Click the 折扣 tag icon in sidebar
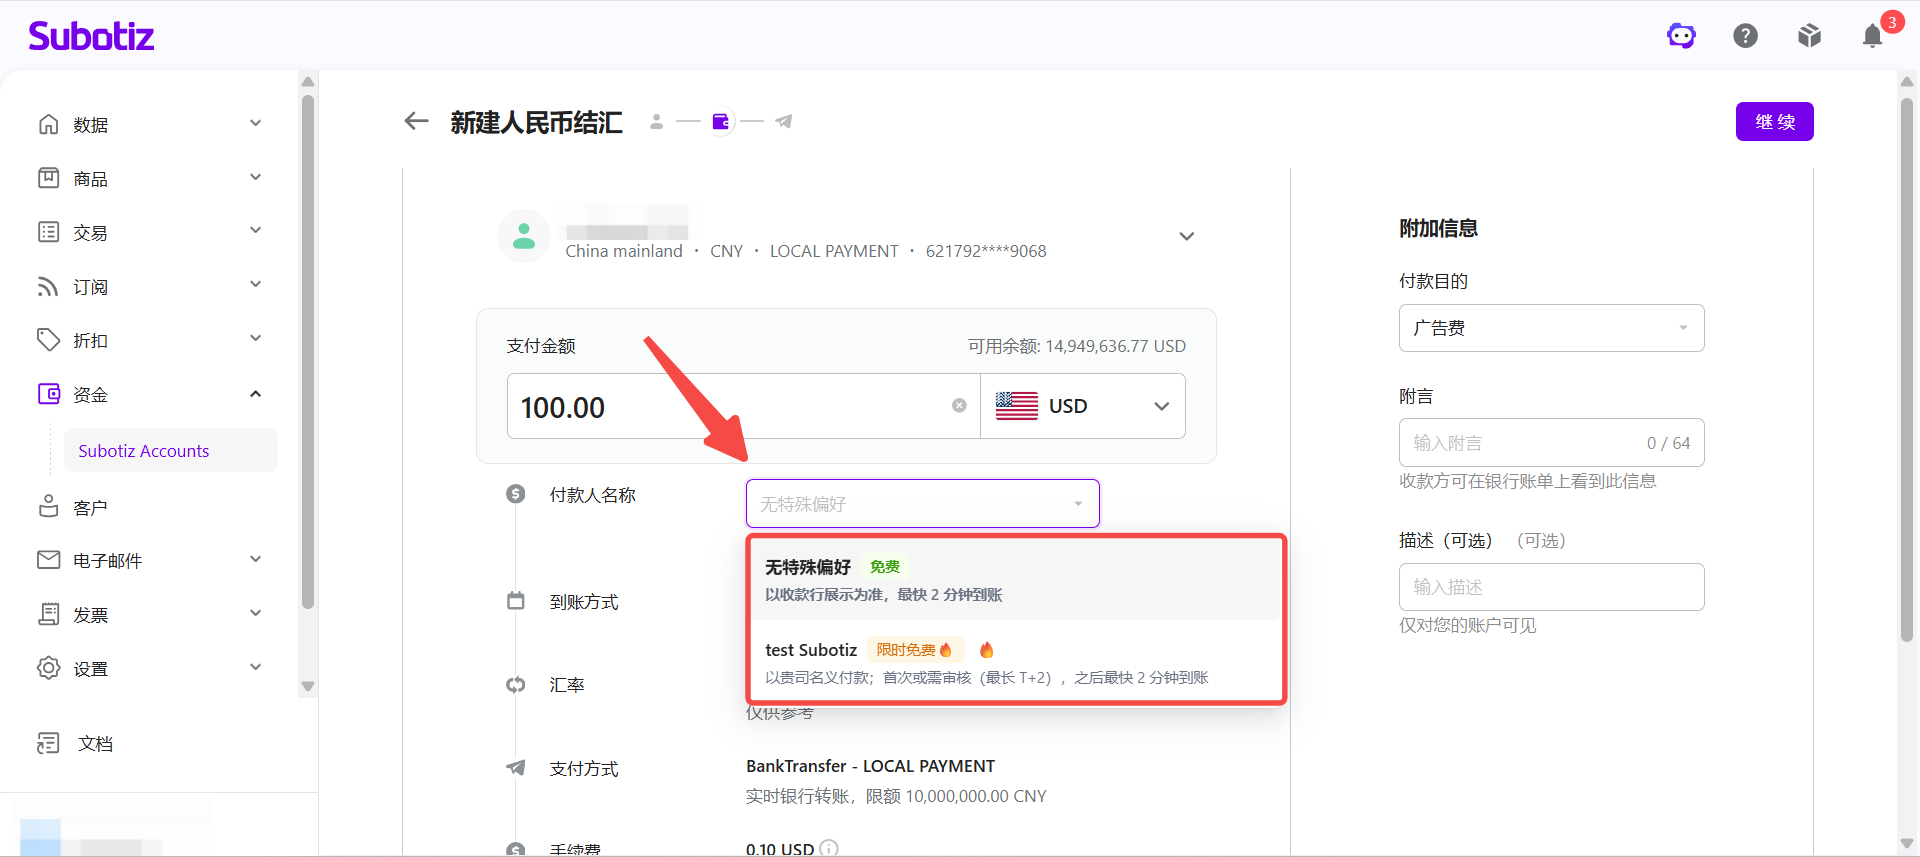This screenshot has width=1920, height=857. (48, 340)
